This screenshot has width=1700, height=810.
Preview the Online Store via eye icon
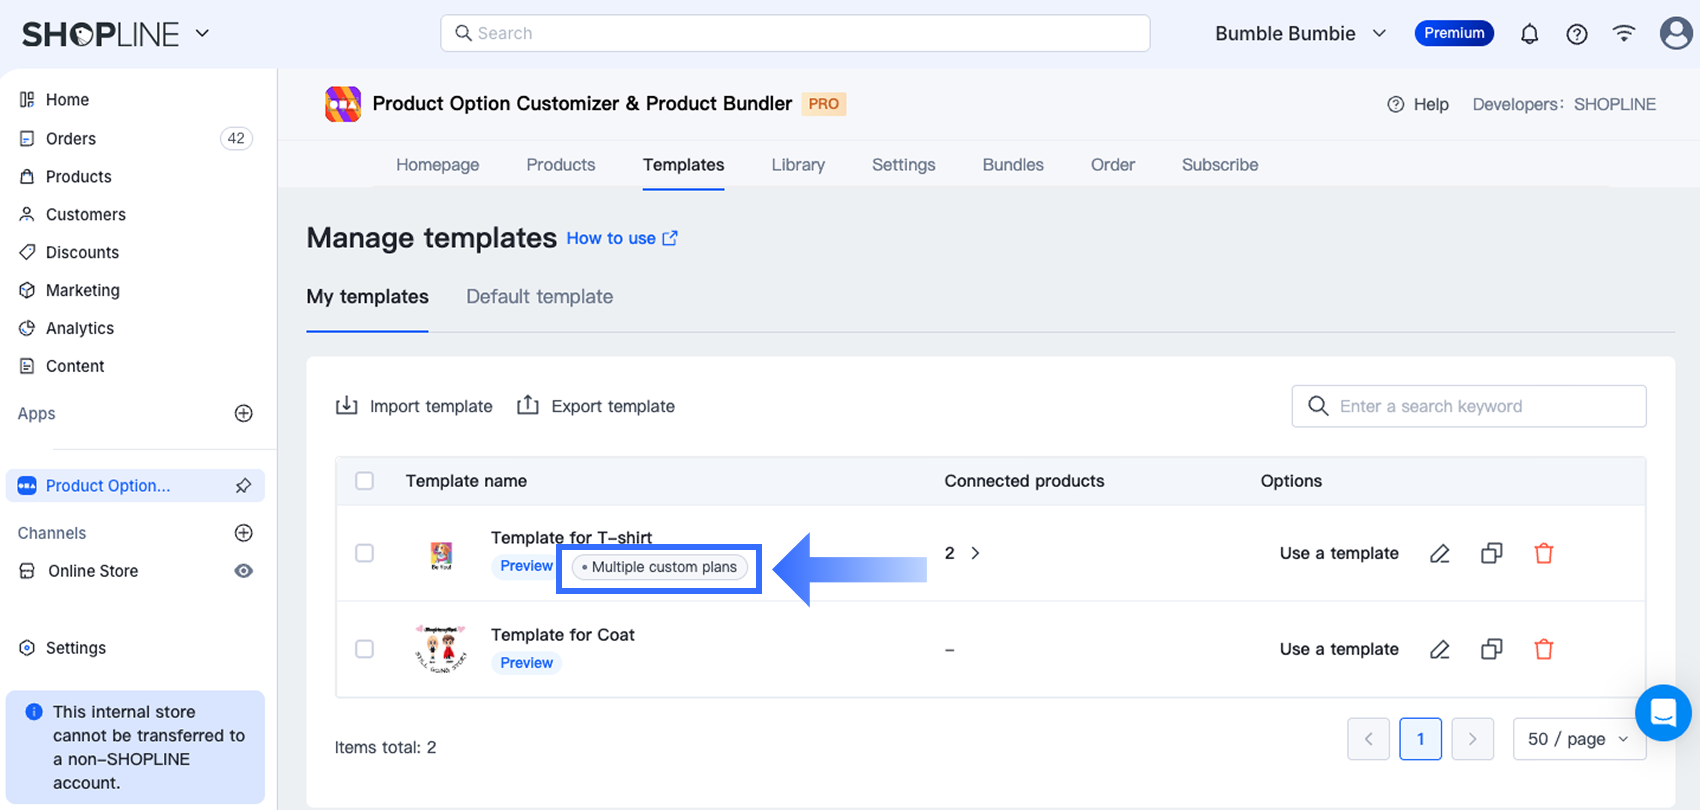[x=243, y=571]
